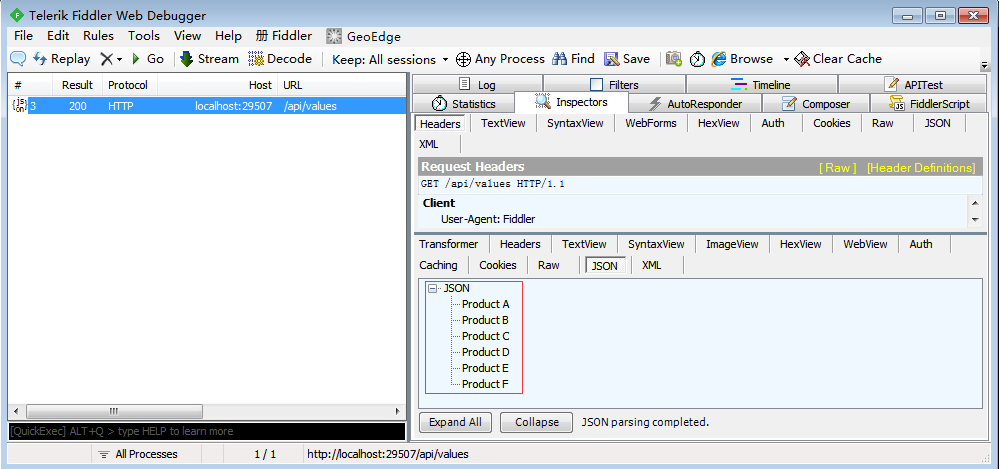1000x469 pixels.
Task: Click the timer stopwatch icon
Action: (697, 59)
